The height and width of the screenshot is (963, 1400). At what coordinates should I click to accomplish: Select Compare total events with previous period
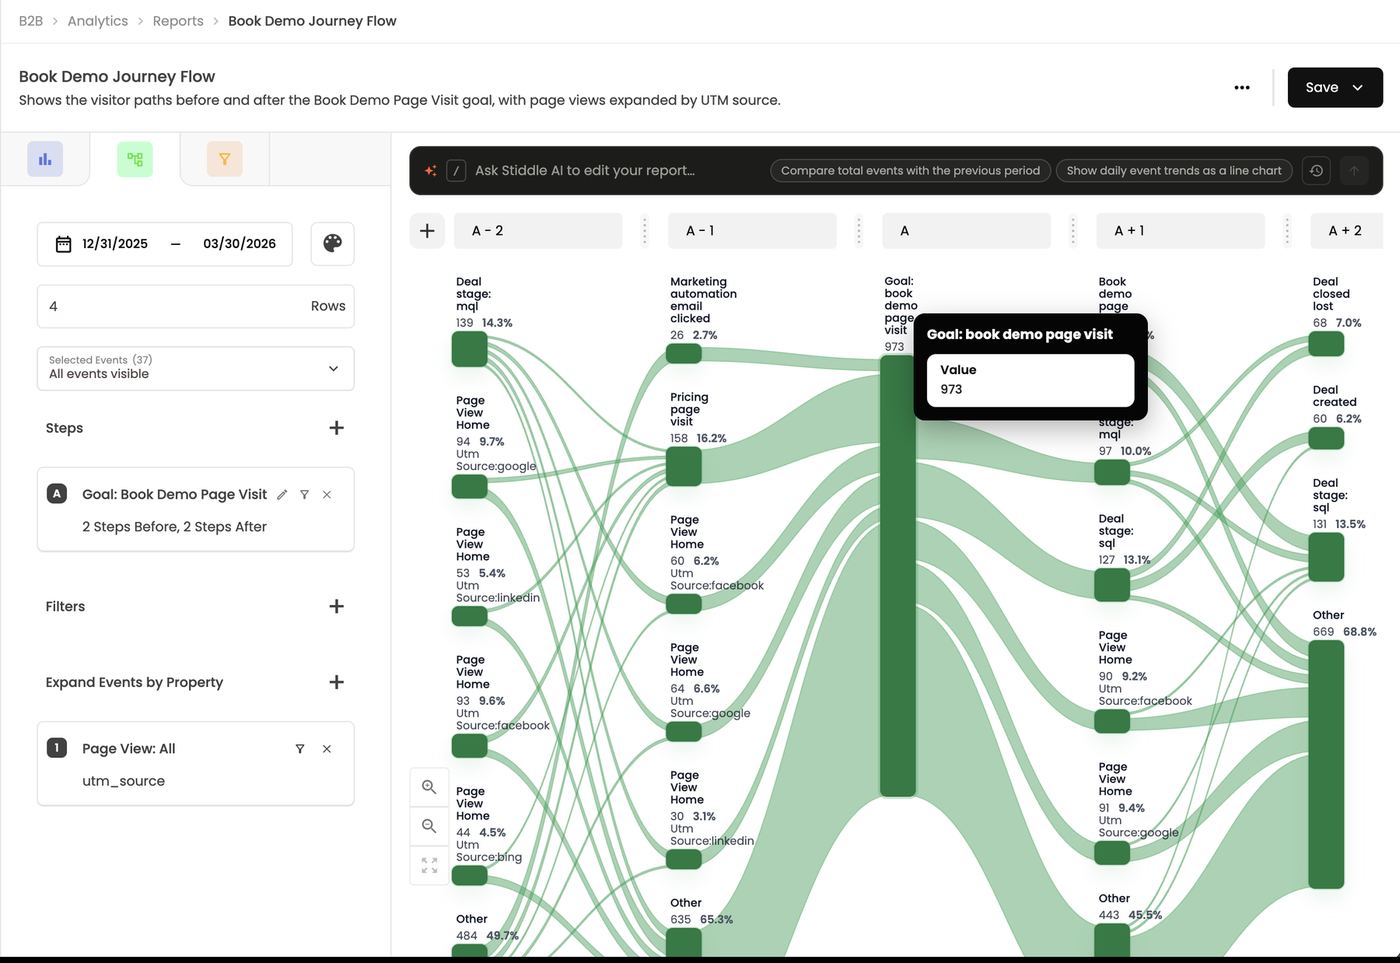point(911,171)
